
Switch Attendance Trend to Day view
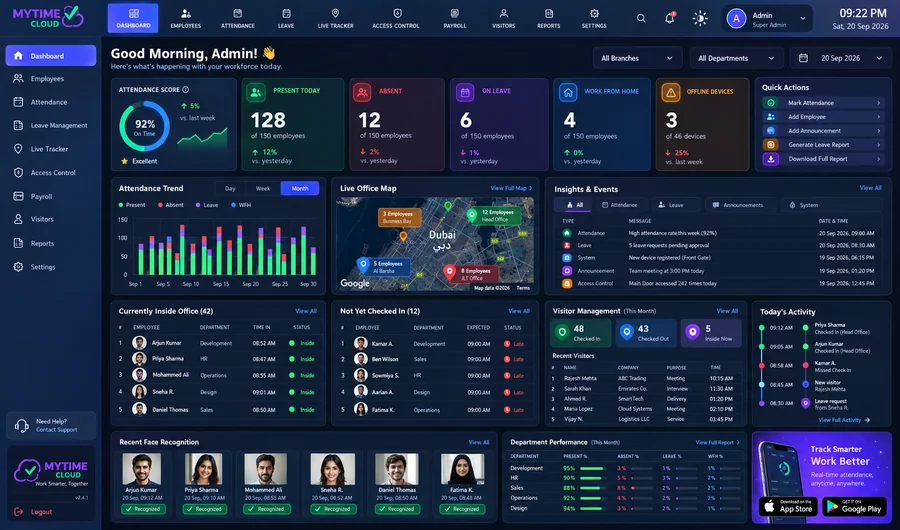click(x=230, y=188)
